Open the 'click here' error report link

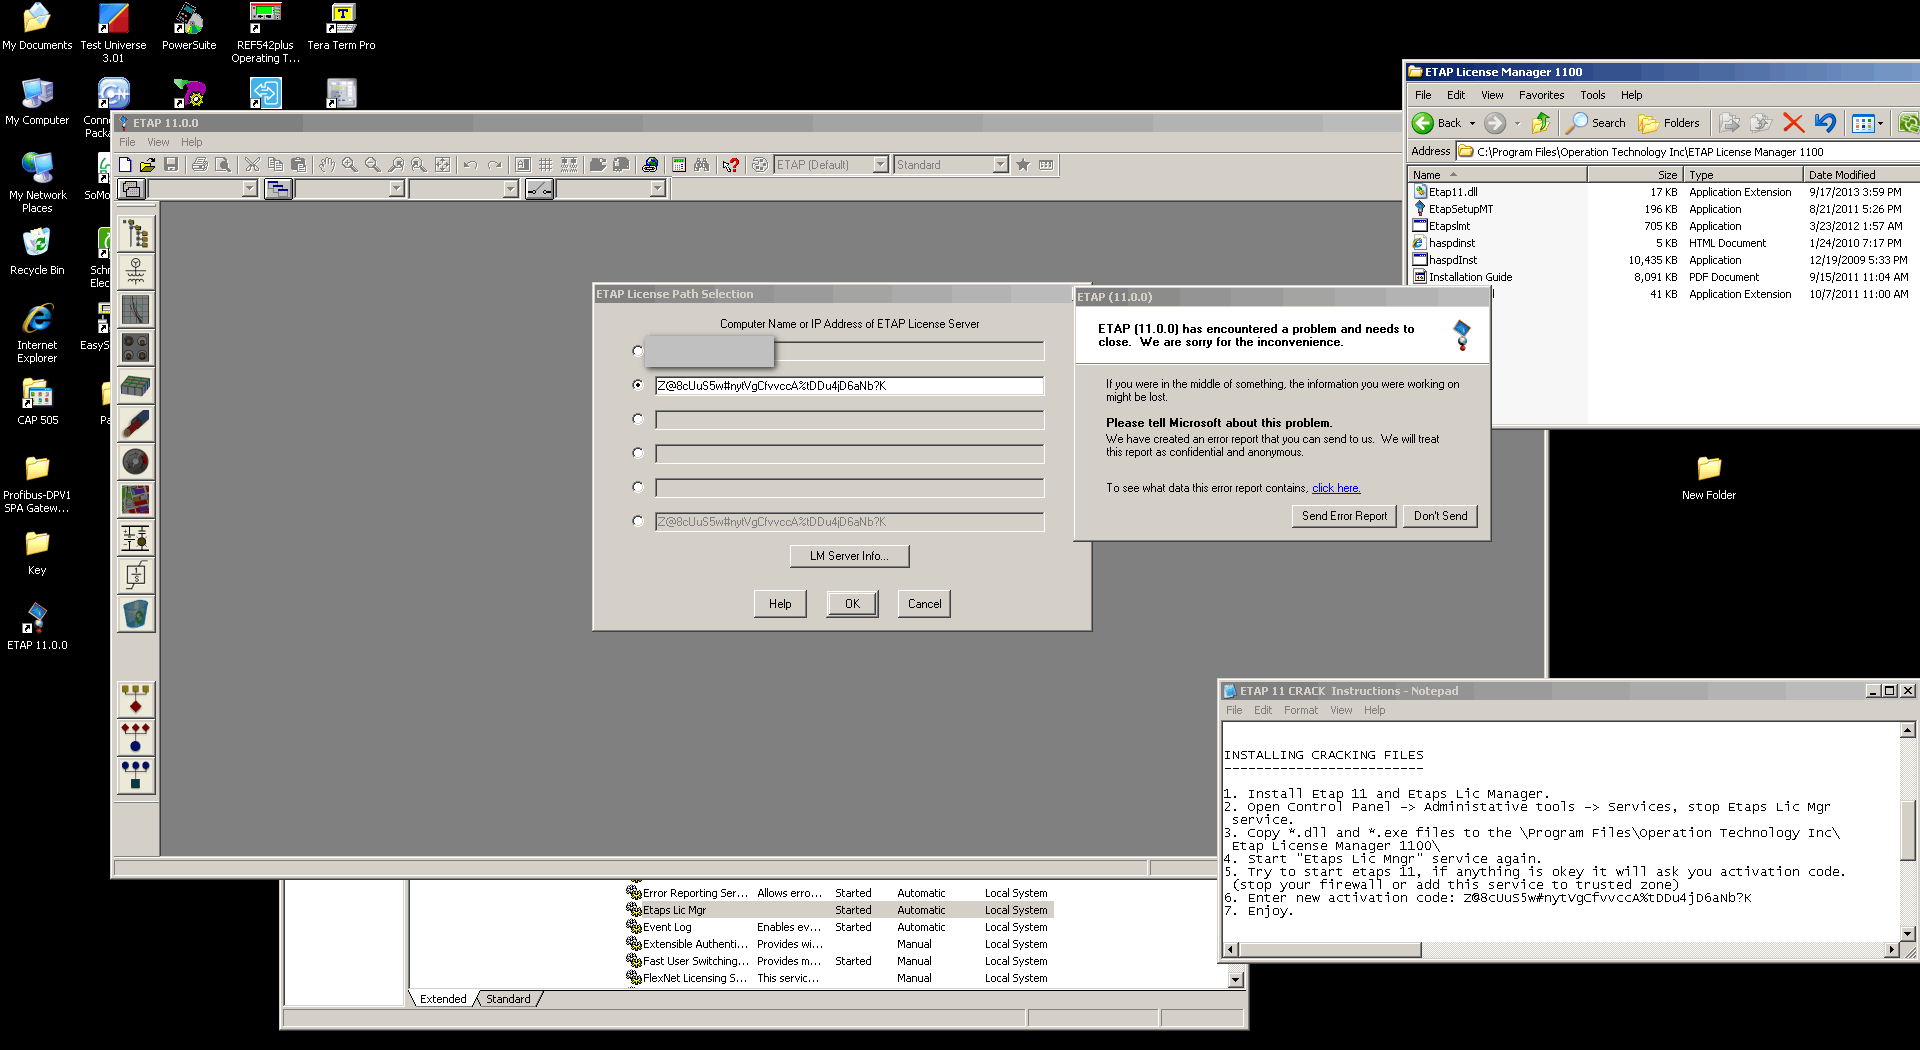[1336, 488]
